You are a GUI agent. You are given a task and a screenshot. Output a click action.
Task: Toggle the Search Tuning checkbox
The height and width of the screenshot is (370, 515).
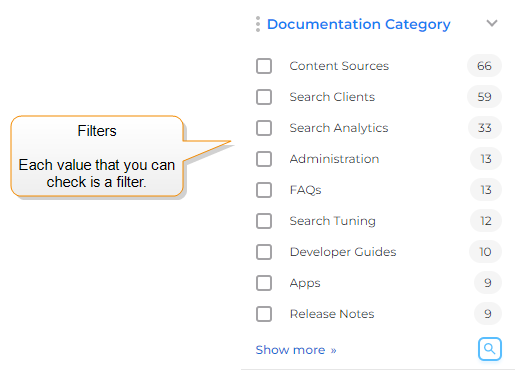point(264,221)
